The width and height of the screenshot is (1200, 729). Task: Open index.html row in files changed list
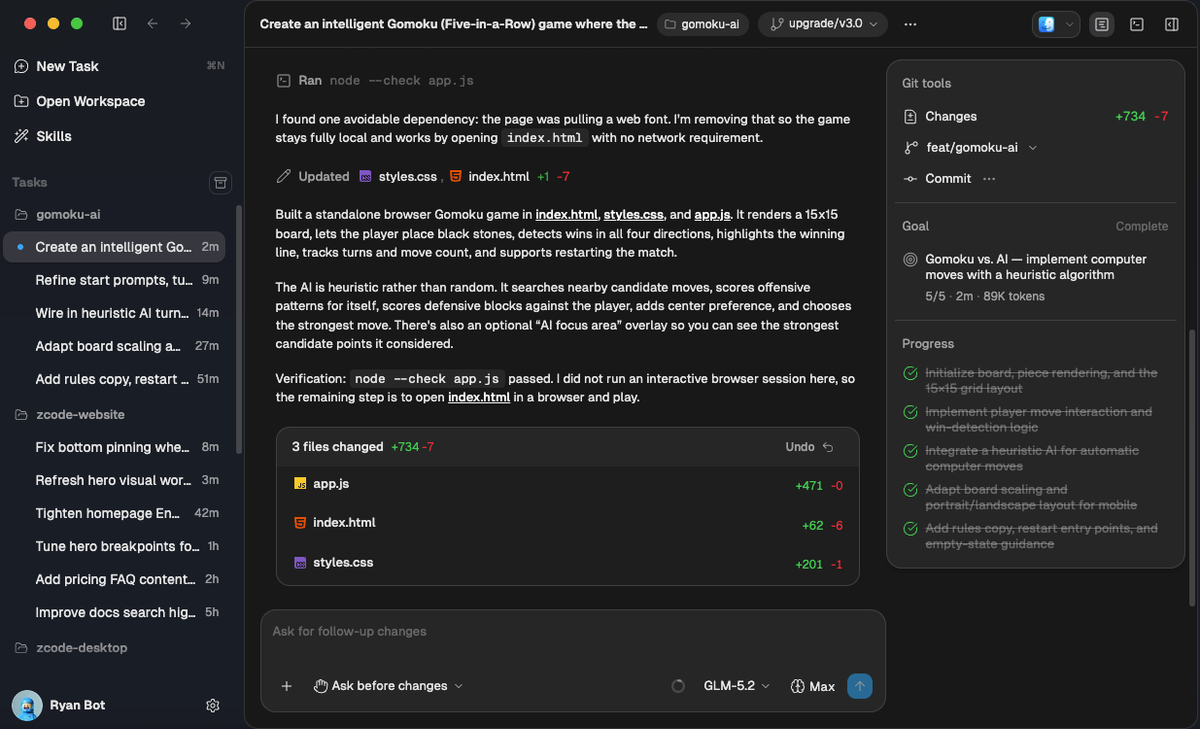pos(567,523)
